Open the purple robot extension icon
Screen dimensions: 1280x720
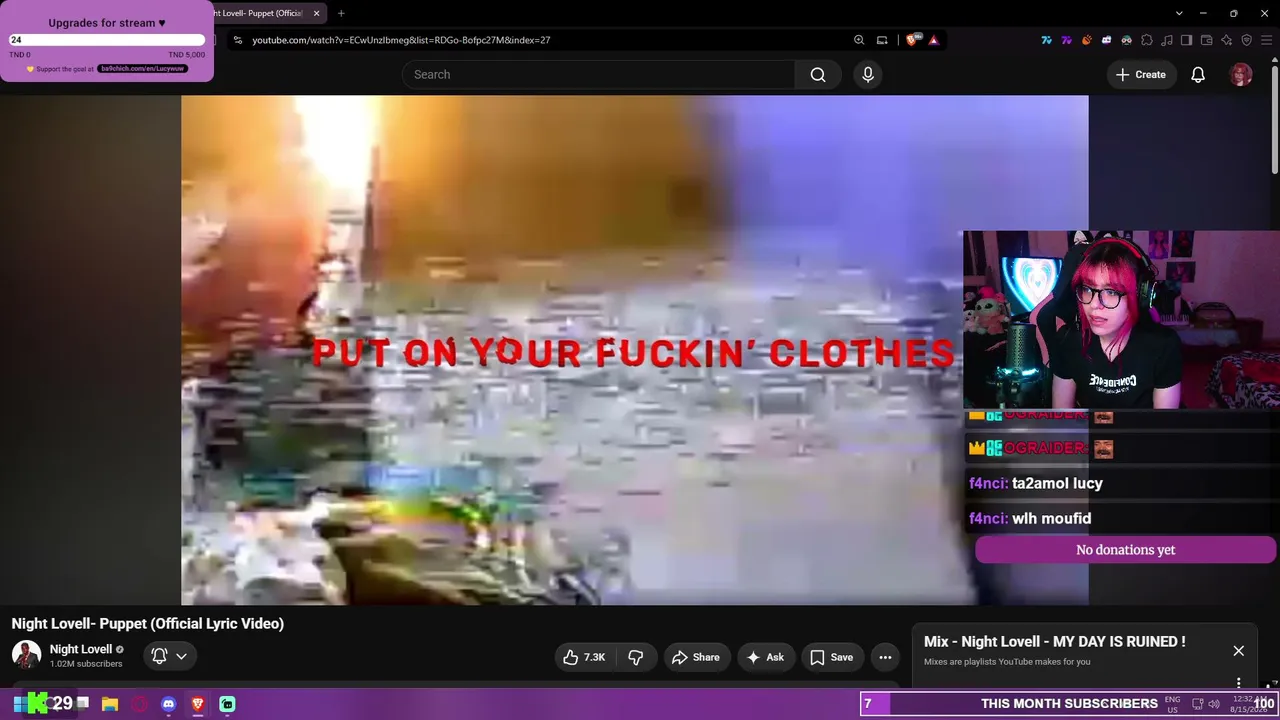(1107, 40)
